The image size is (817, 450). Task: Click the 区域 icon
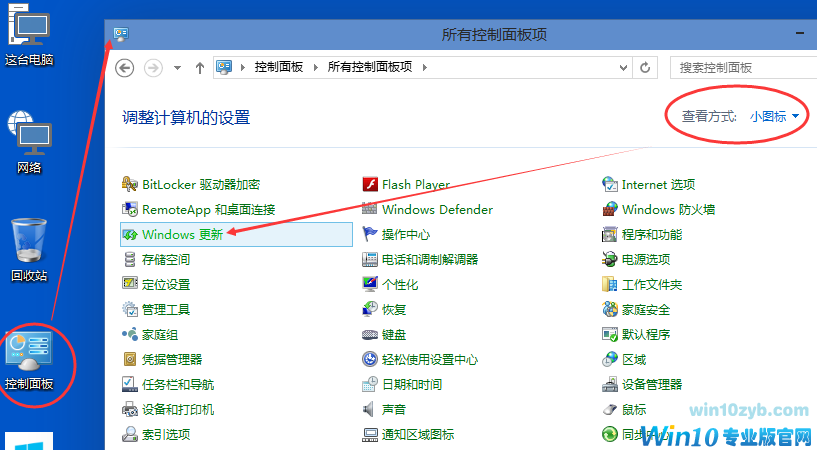click(610, 359)
